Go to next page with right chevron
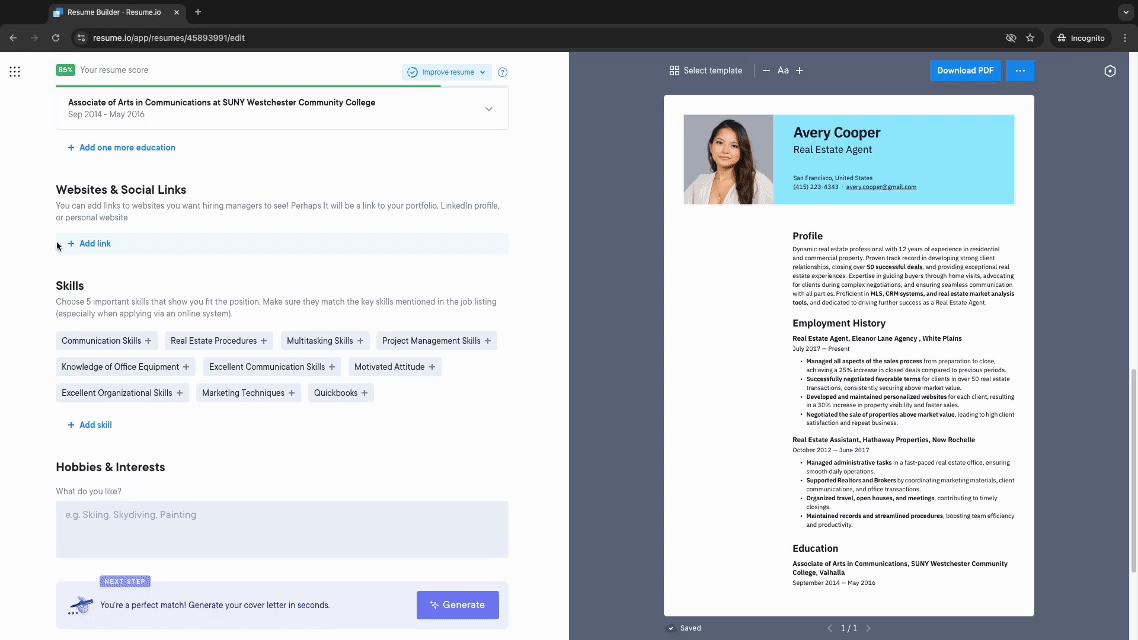 click(867, 628)
